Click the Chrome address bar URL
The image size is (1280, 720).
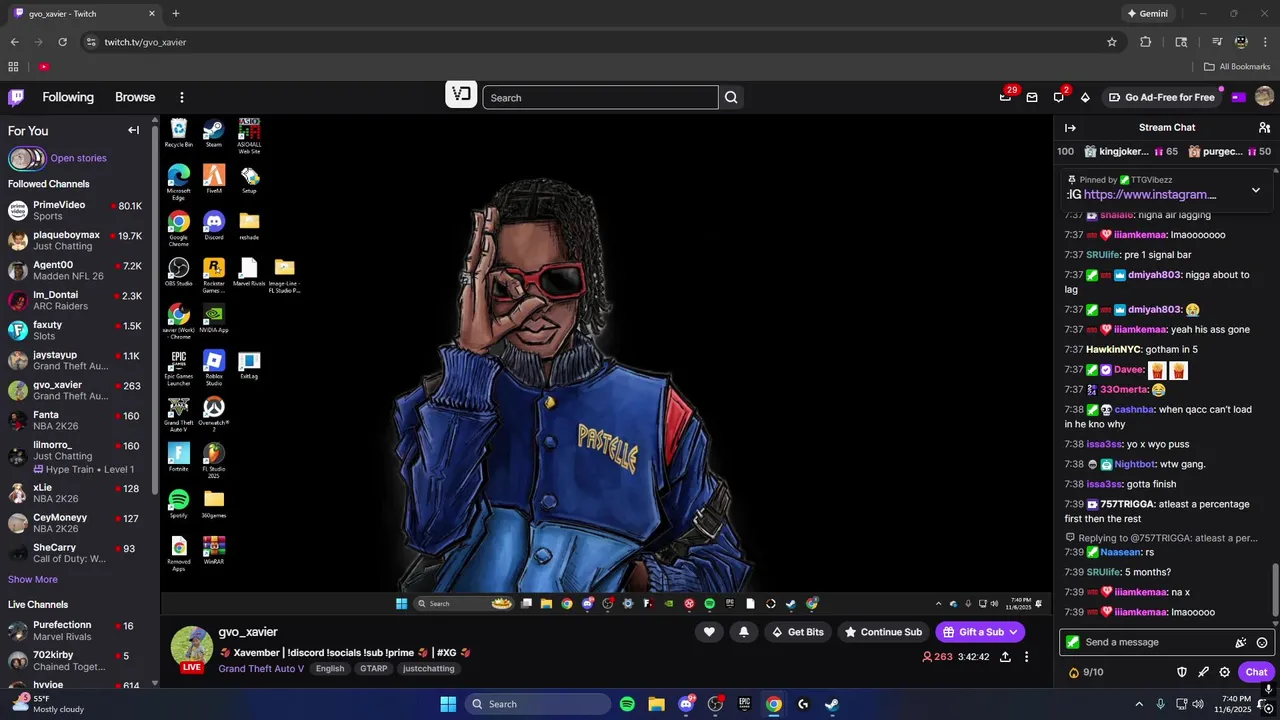point(145,42)
